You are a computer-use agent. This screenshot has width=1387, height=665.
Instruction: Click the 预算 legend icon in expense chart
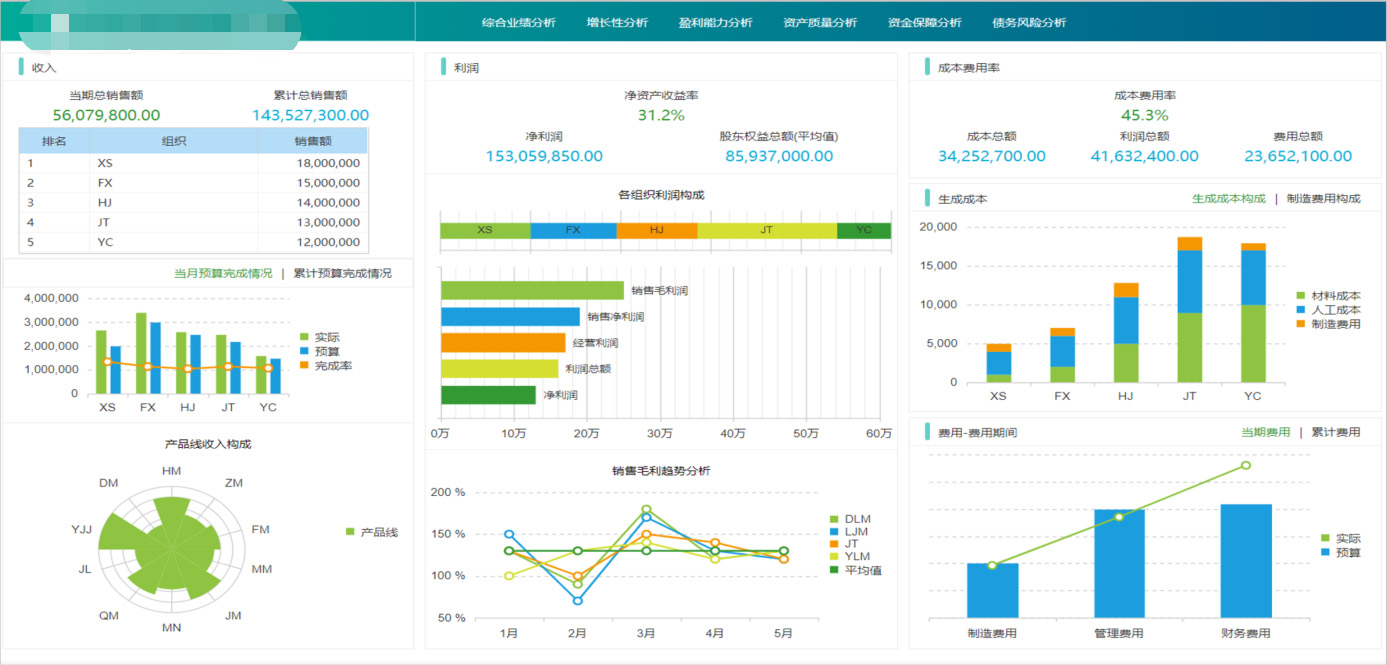click(1326, 552)
